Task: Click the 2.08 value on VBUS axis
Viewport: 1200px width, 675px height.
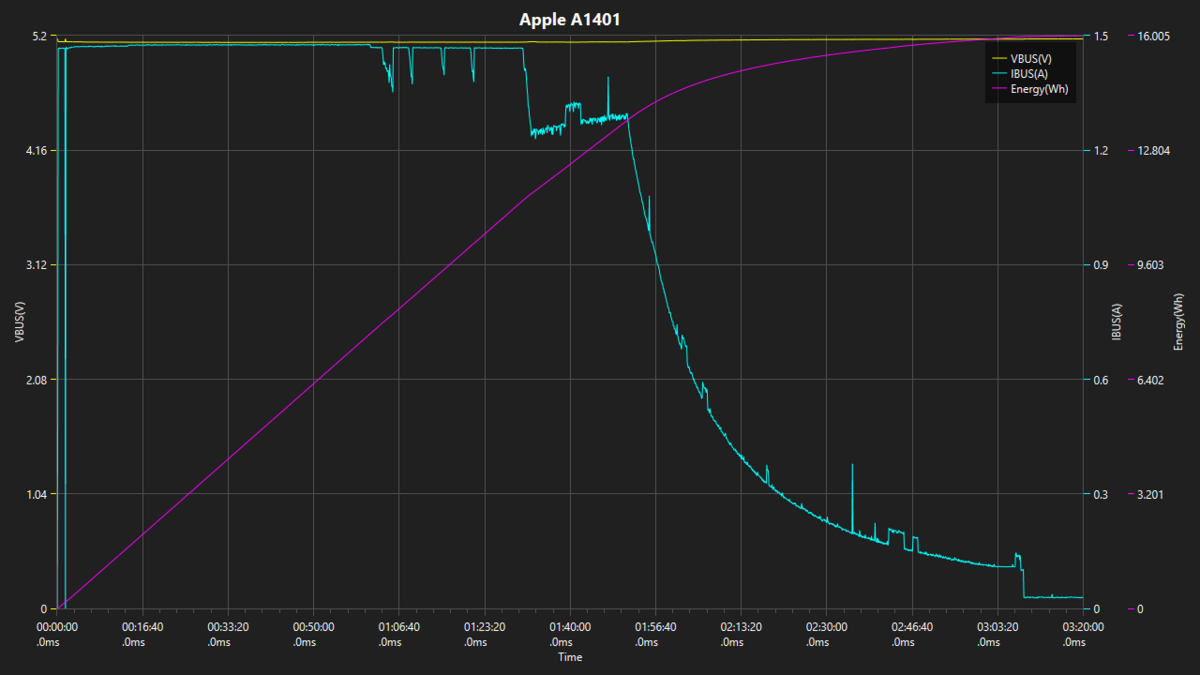Action: [37, 380]
